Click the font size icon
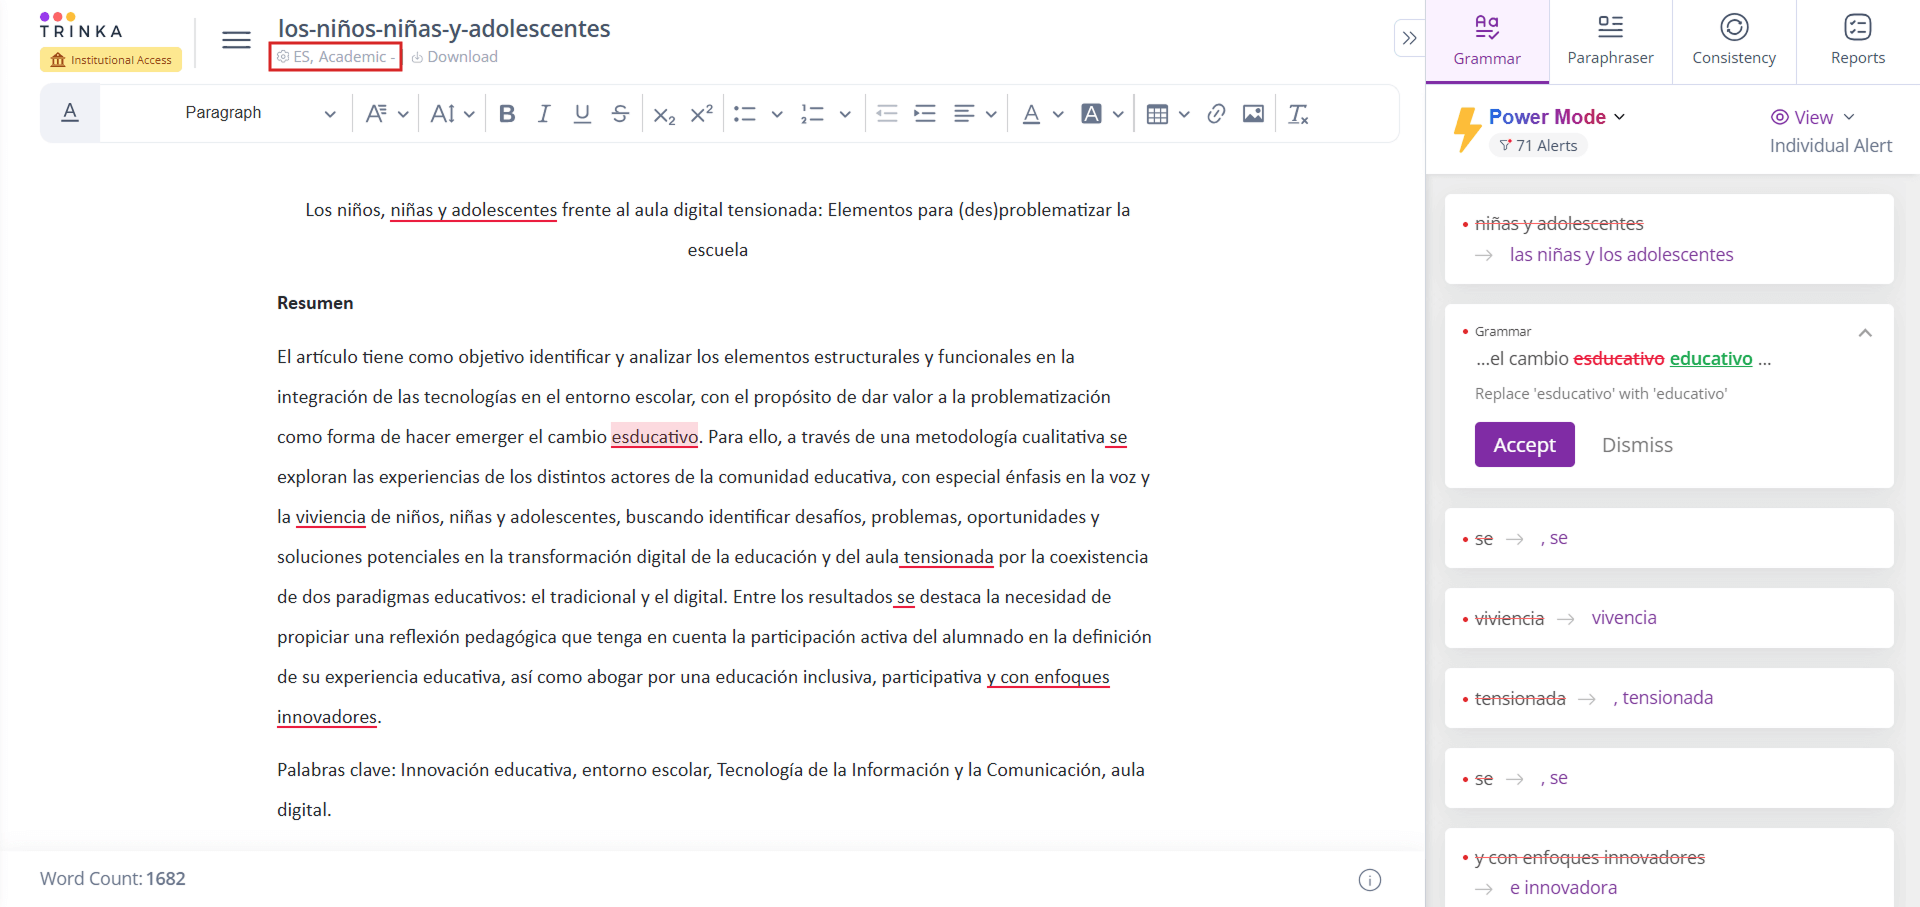 click(443, 114)
